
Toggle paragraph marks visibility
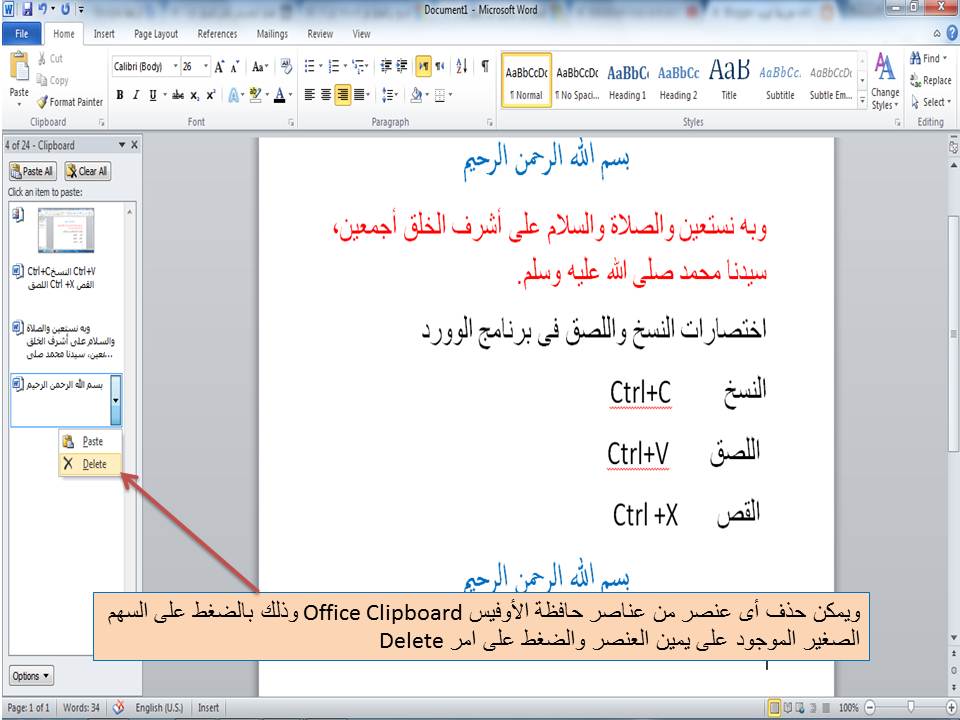pyautogui.click(x=485, y=66)
